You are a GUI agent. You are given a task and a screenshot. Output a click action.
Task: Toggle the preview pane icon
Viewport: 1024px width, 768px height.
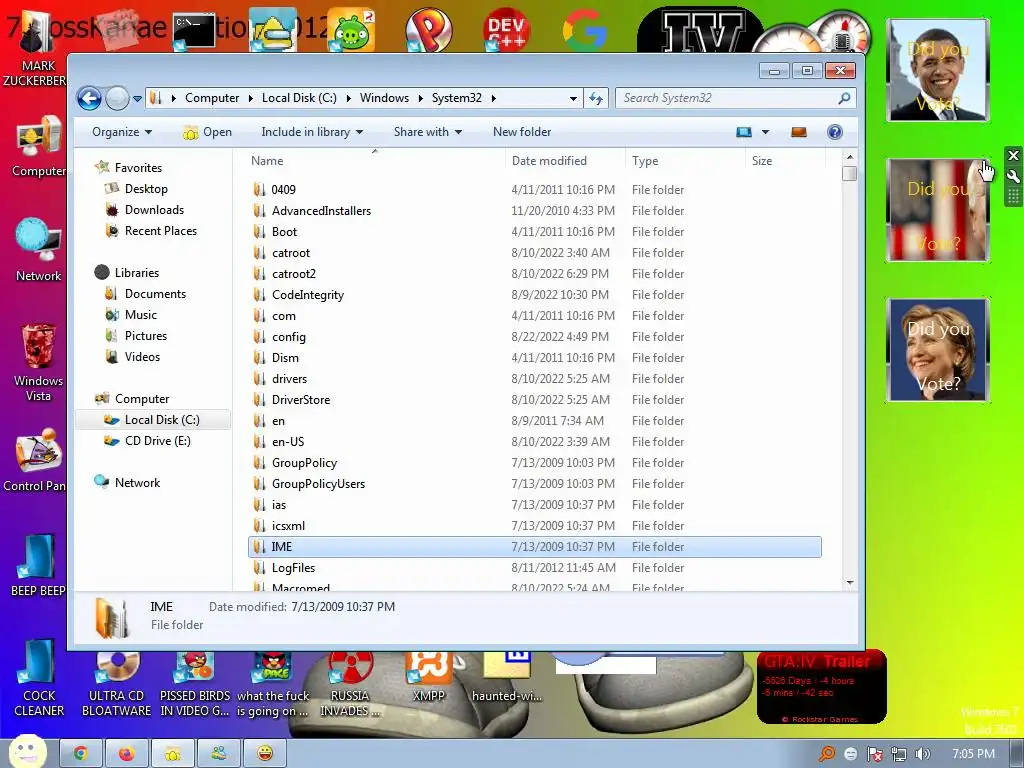(799, 132)
